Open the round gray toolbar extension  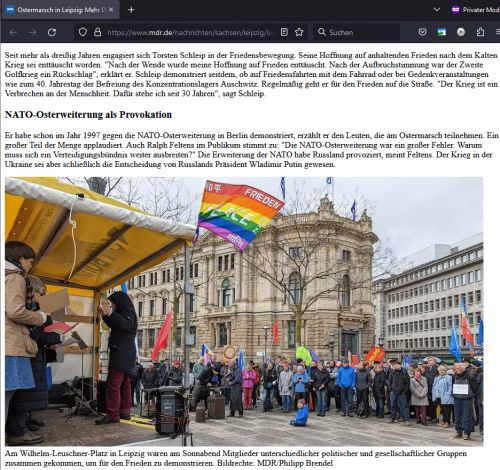pyautogui.click(x=461, y=32)
